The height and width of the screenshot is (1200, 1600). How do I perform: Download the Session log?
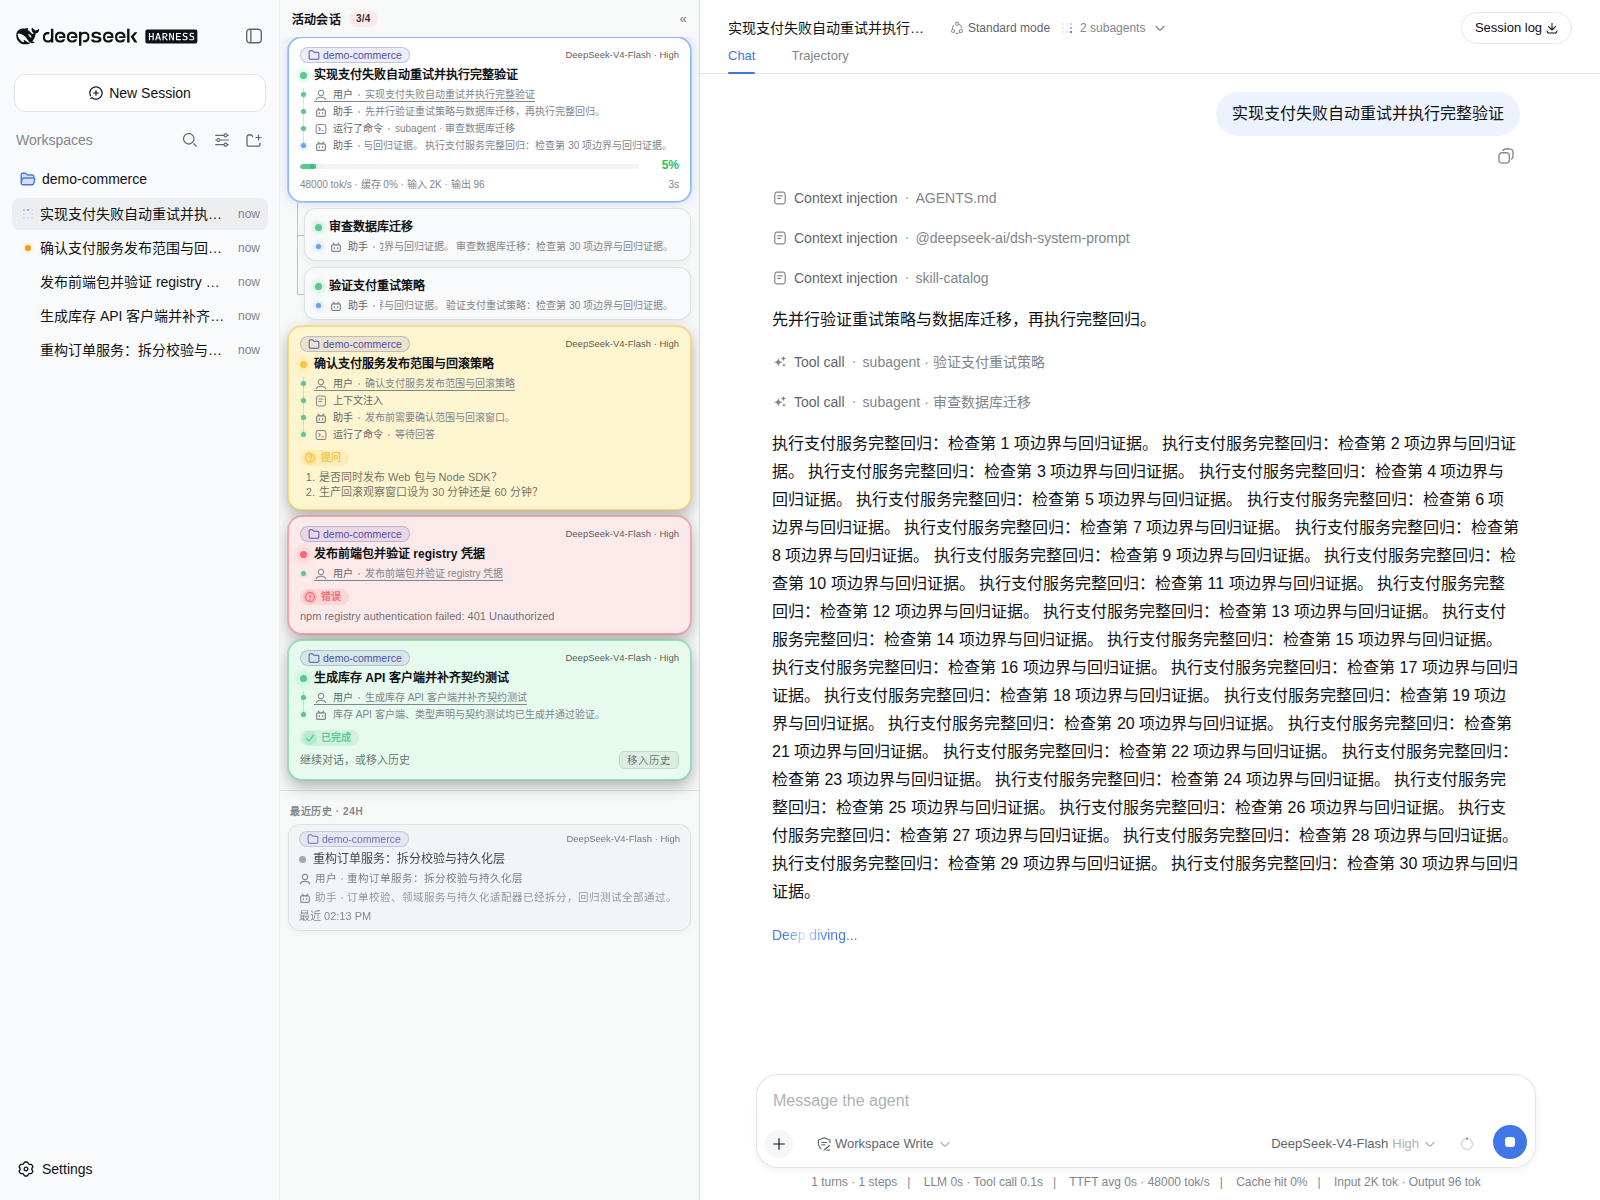point(1516,28)
